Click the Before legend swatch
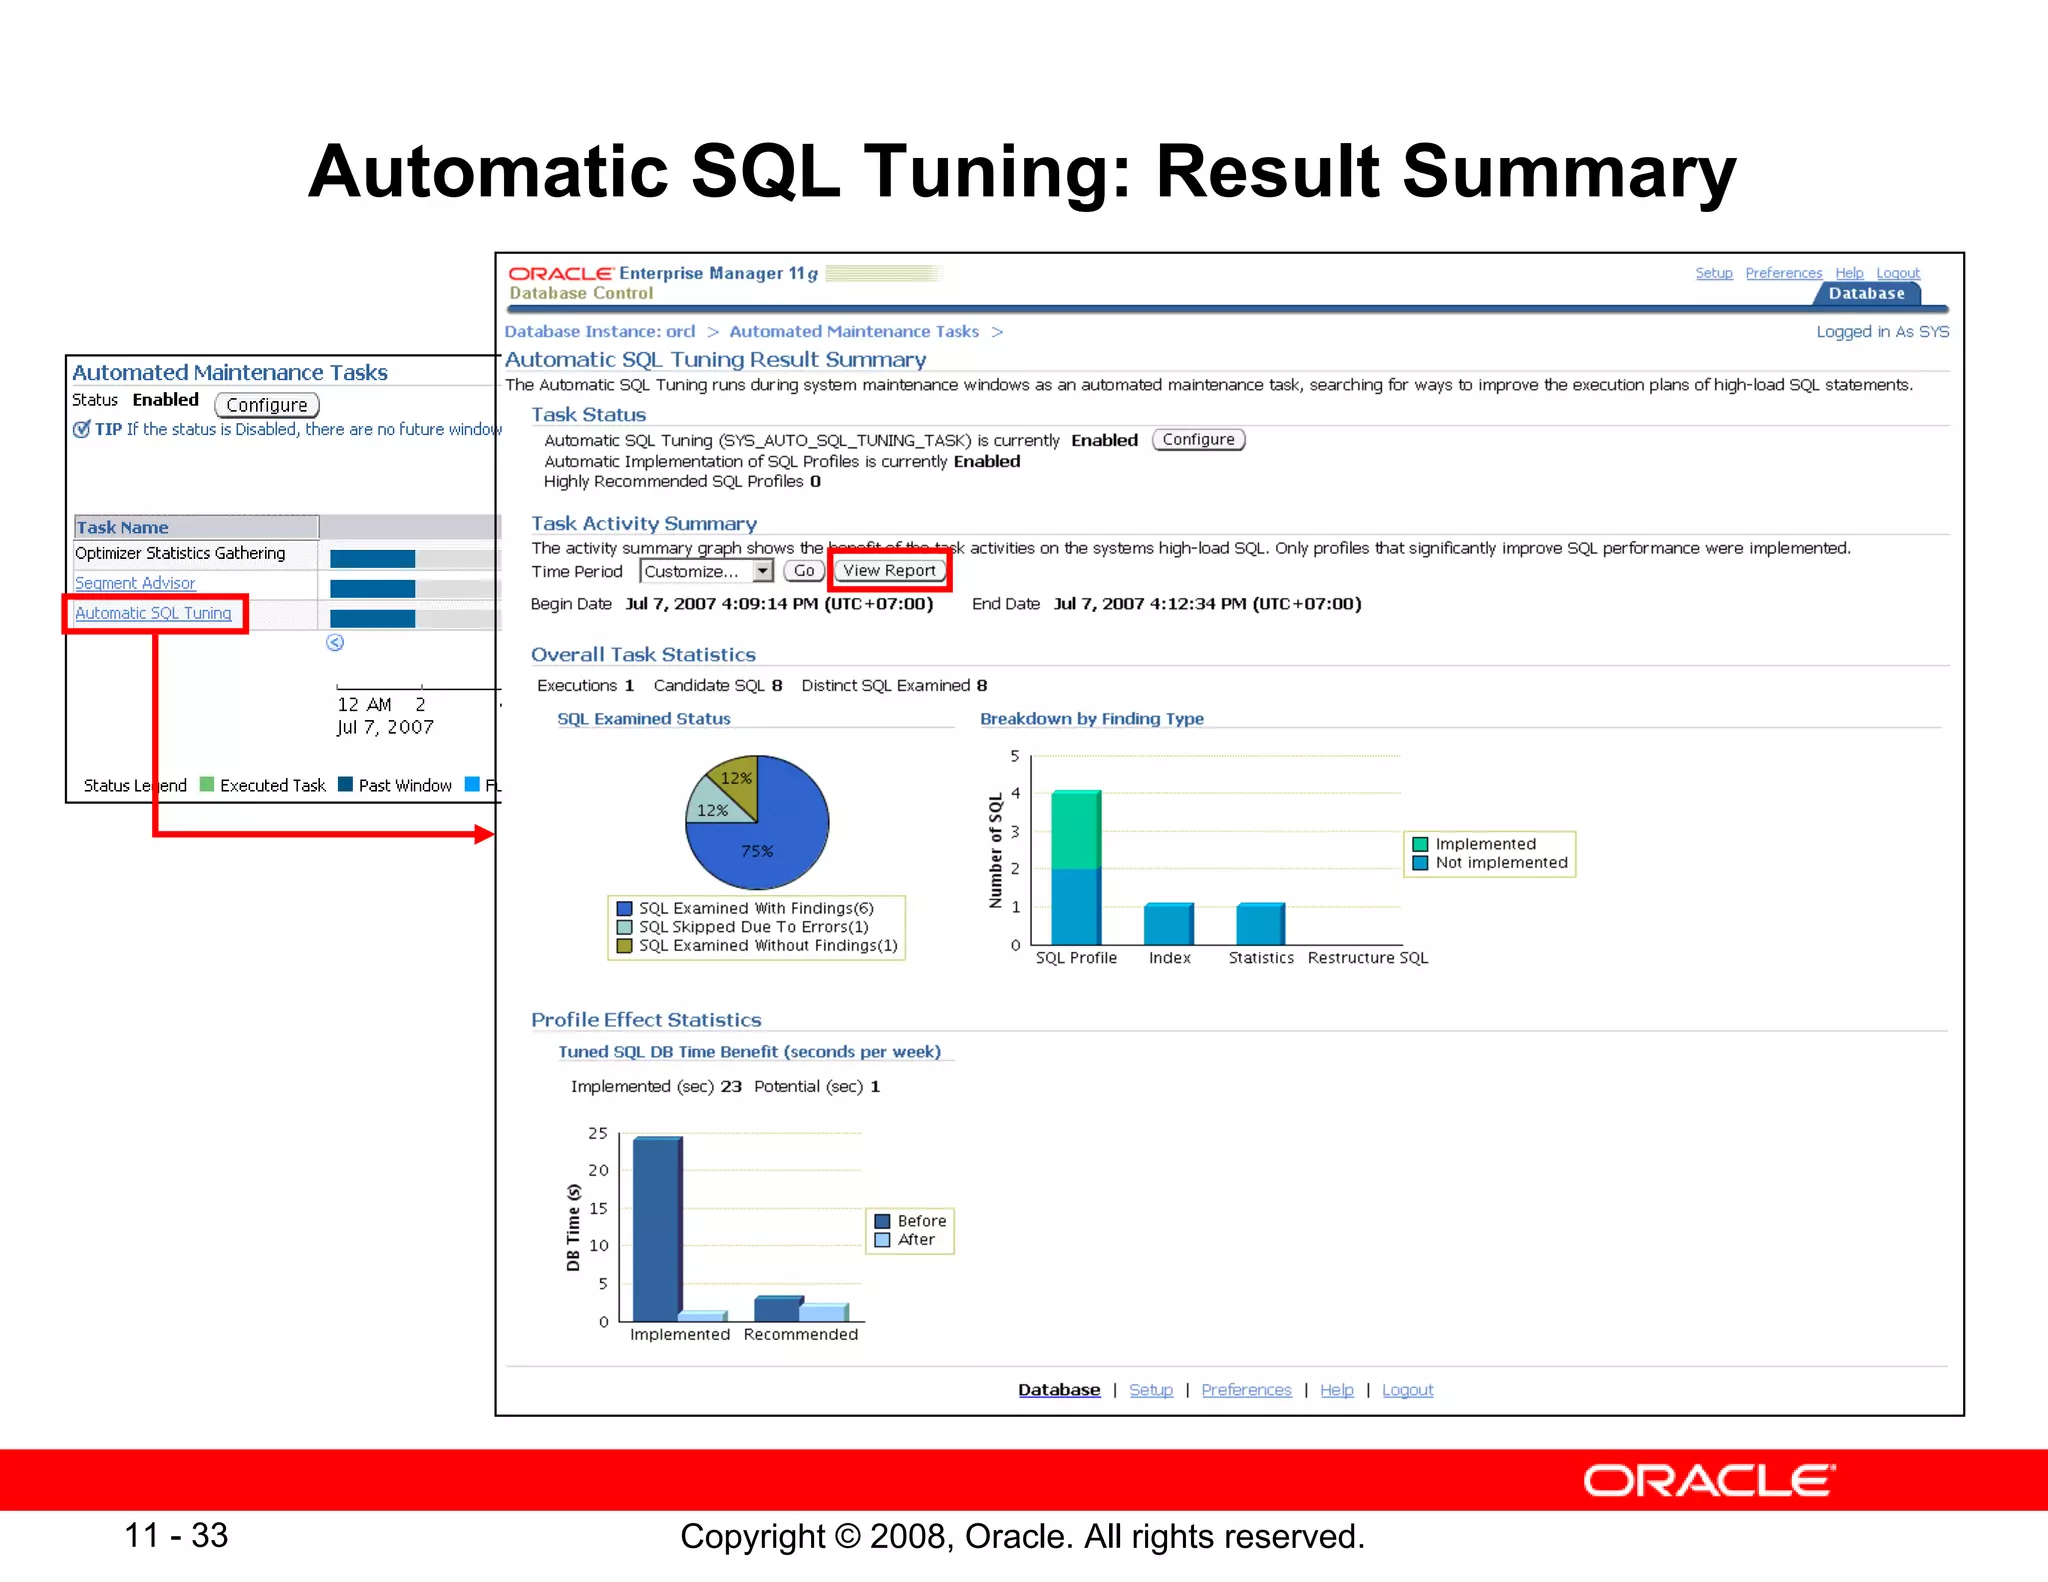Image resolution: width=2048 pixels, height=1582 pixels. tap(882, 1221)
